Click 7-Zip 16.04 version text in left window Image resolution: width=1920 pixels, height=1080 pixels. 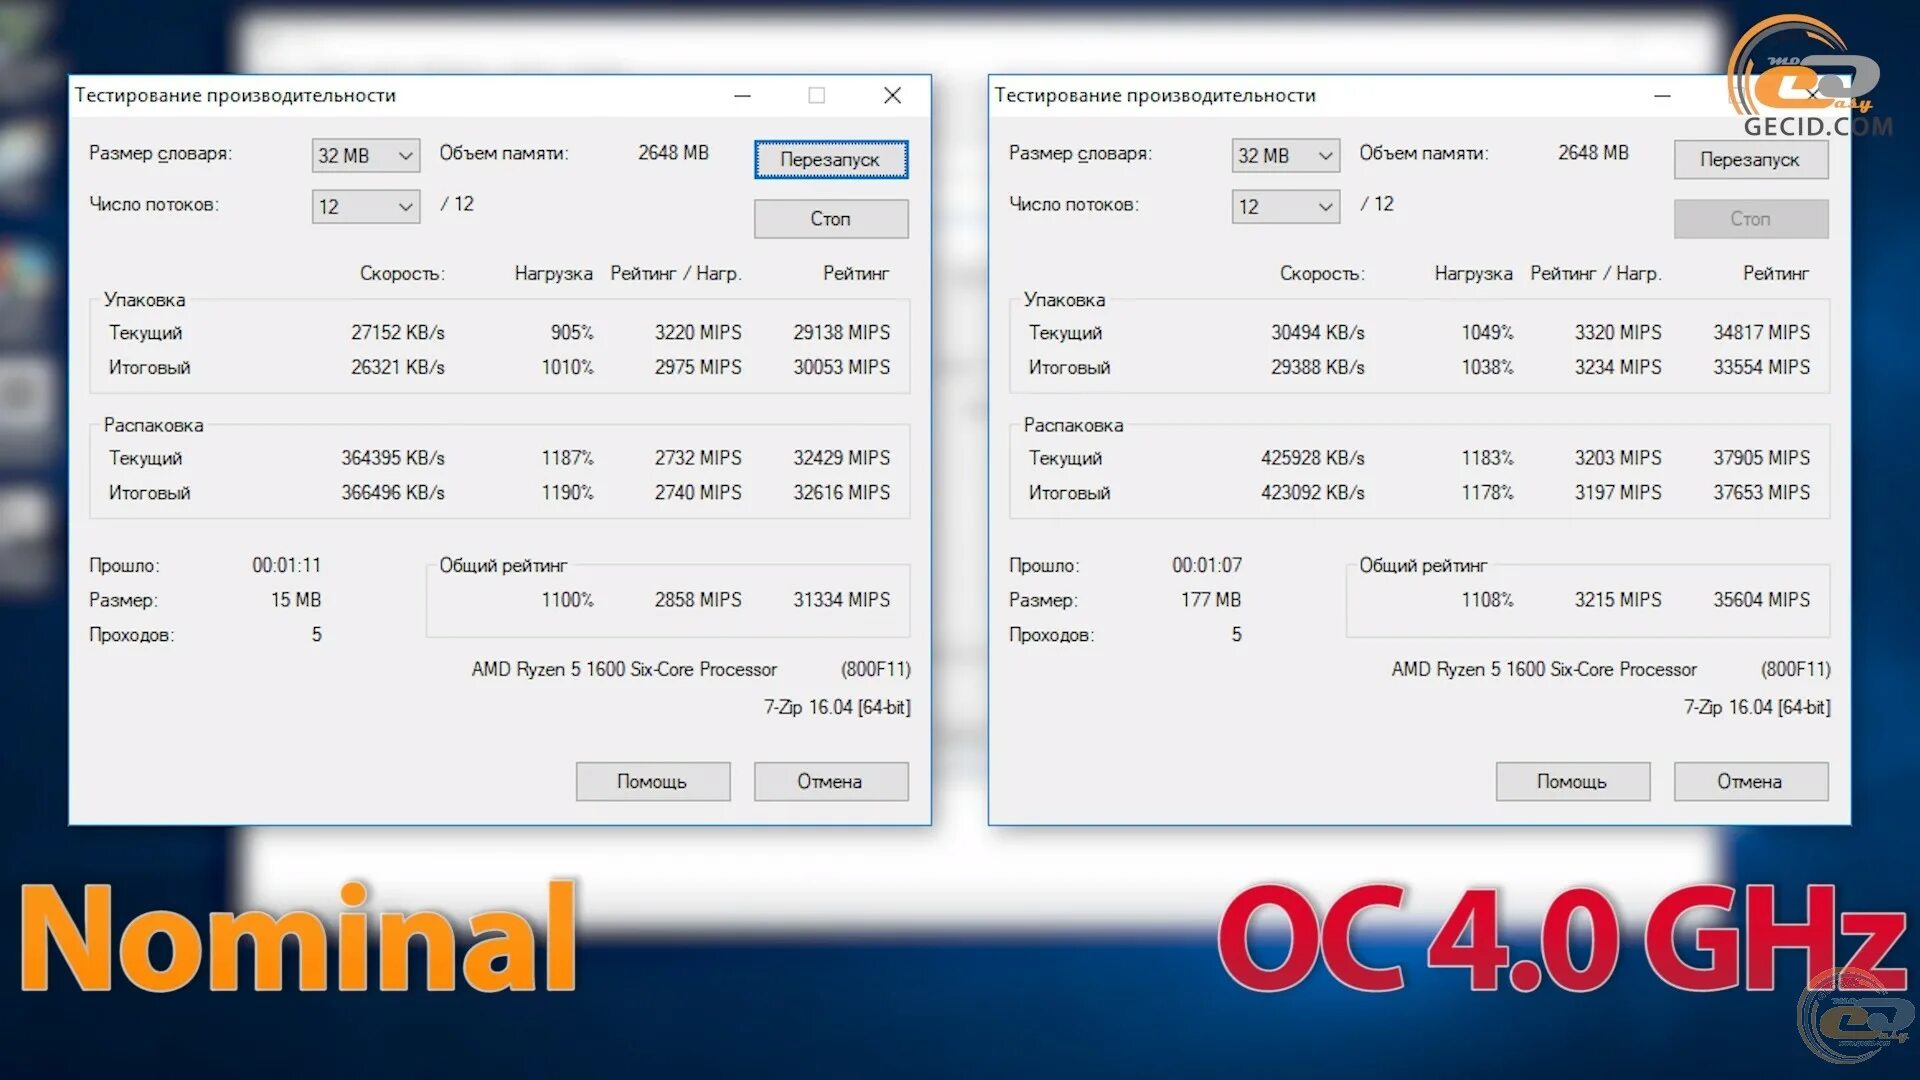tap(837, 707)
